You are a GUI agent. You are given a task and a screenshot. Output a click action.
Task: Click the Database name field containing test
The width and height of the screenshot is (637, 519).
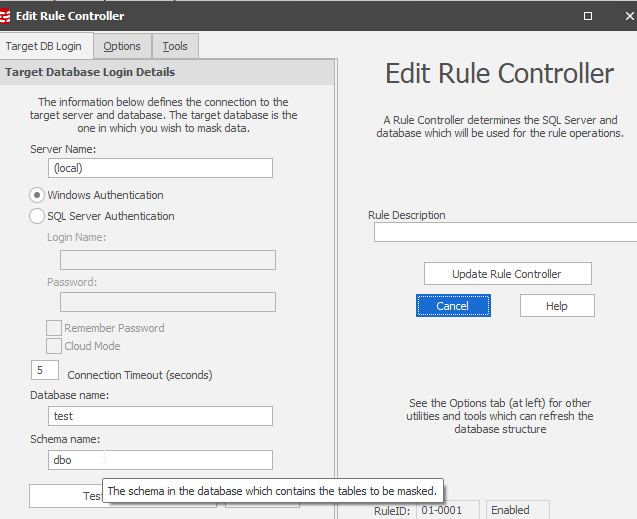point(160,416)
